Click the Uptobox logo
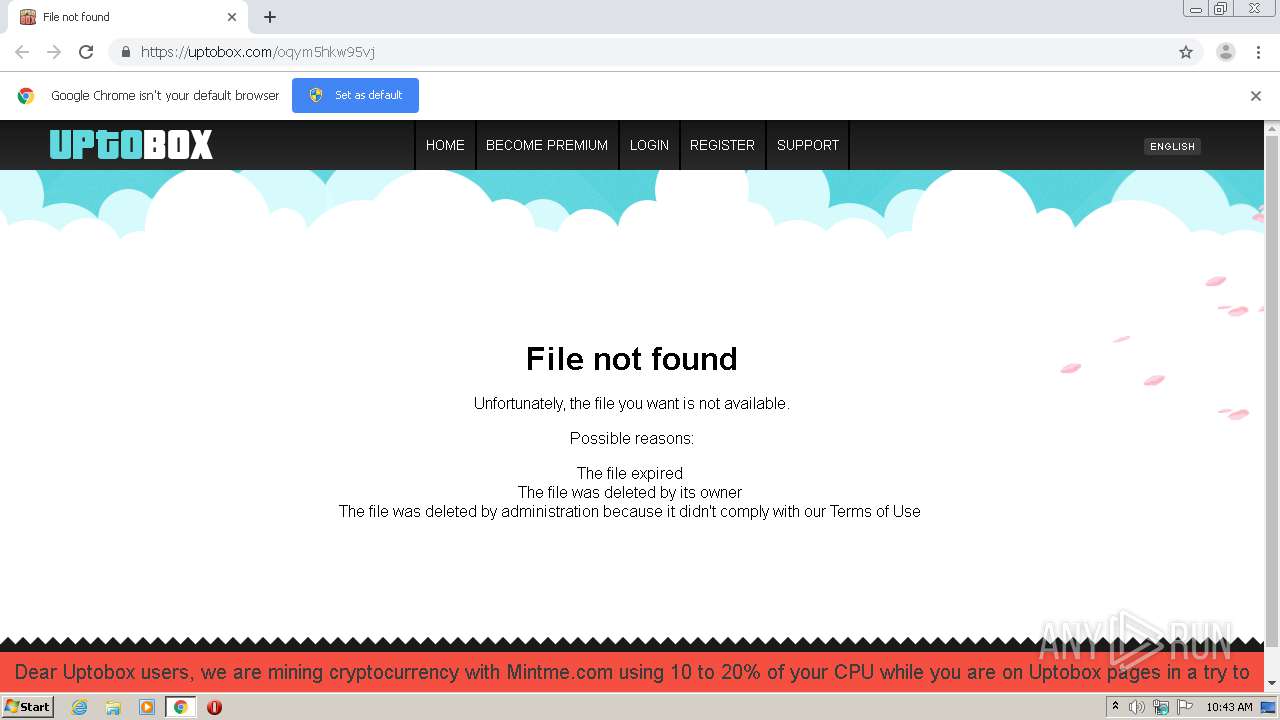The height and width of the screenshot is (720, 1280). 131,145
